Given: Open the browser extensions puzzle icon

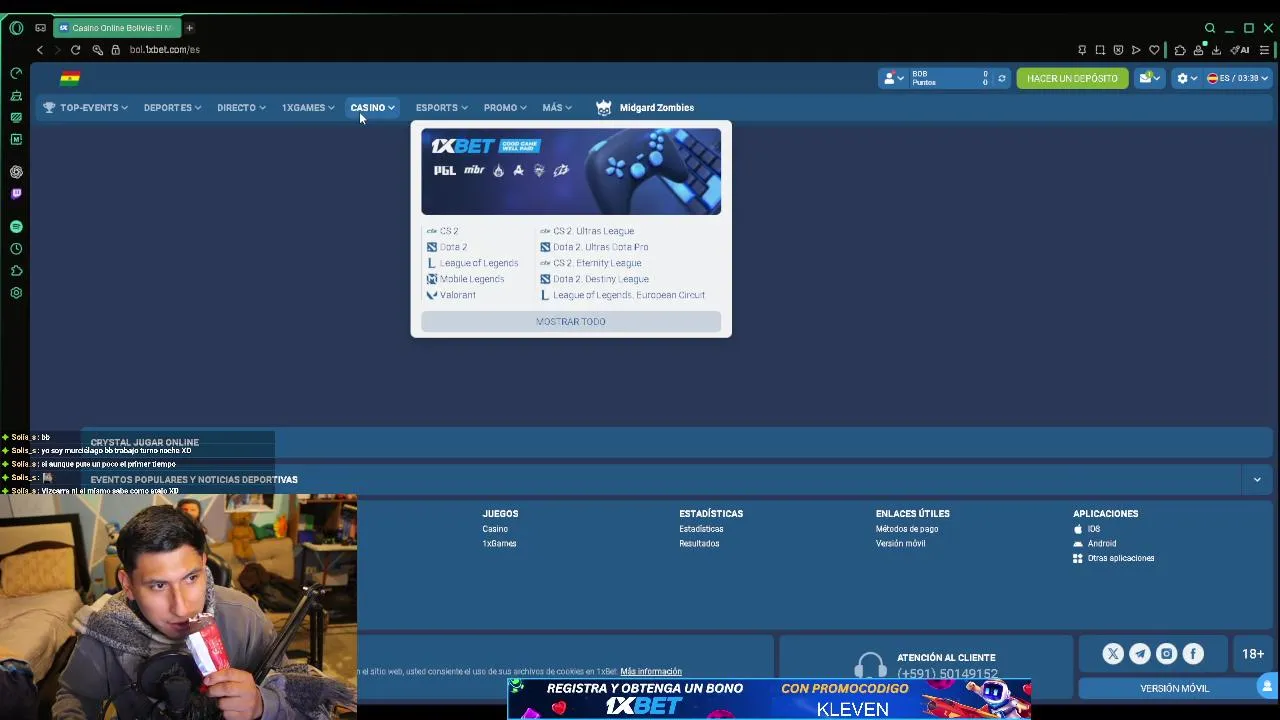Looking at the screenshot, I should click(1180, 50).
